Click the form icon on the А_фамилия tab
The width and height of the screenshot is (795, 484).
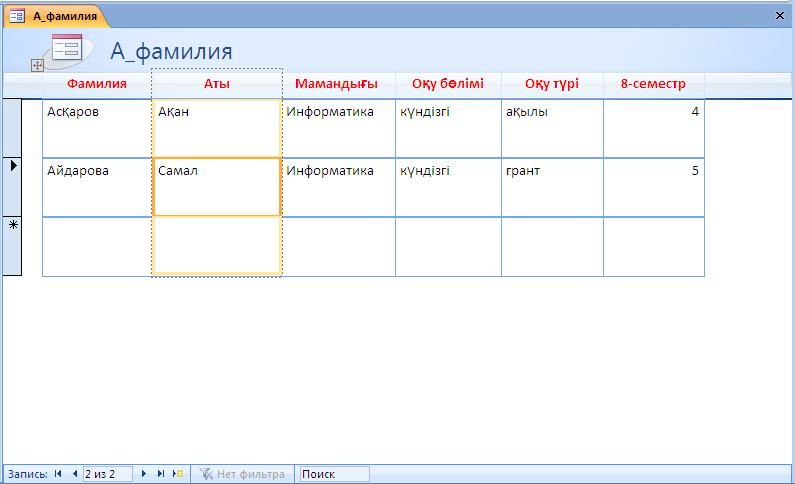point(17,16)
